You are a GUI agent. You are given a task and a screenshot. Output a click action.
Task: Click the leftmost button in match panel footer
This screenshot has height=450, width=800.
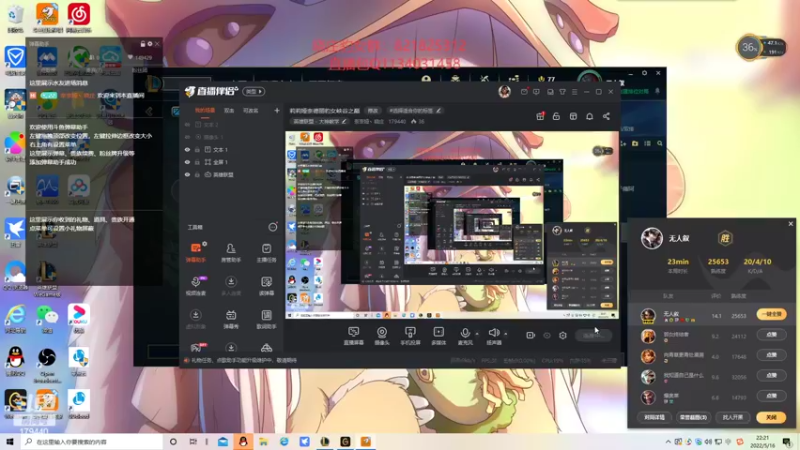[654, 417]
